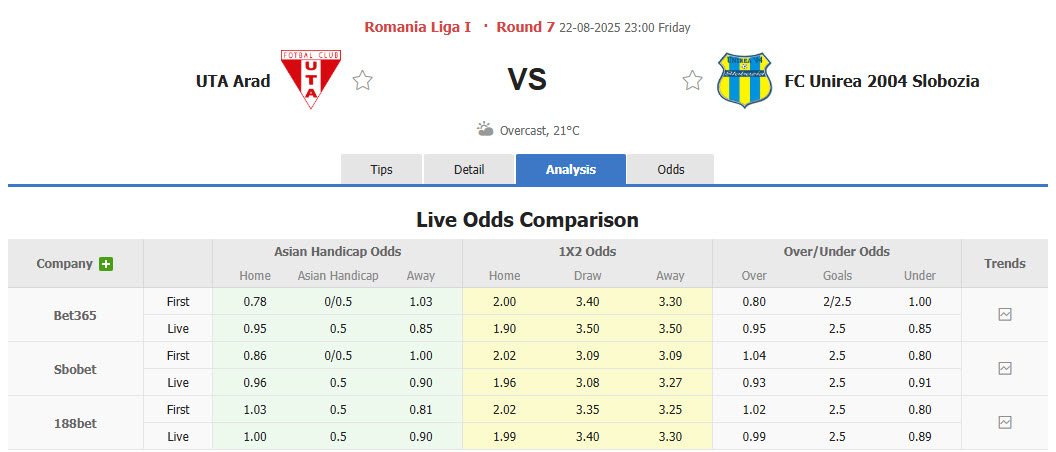Open the Romania Liga I league link
1056x452 pixels.
[x=417, y=27]
